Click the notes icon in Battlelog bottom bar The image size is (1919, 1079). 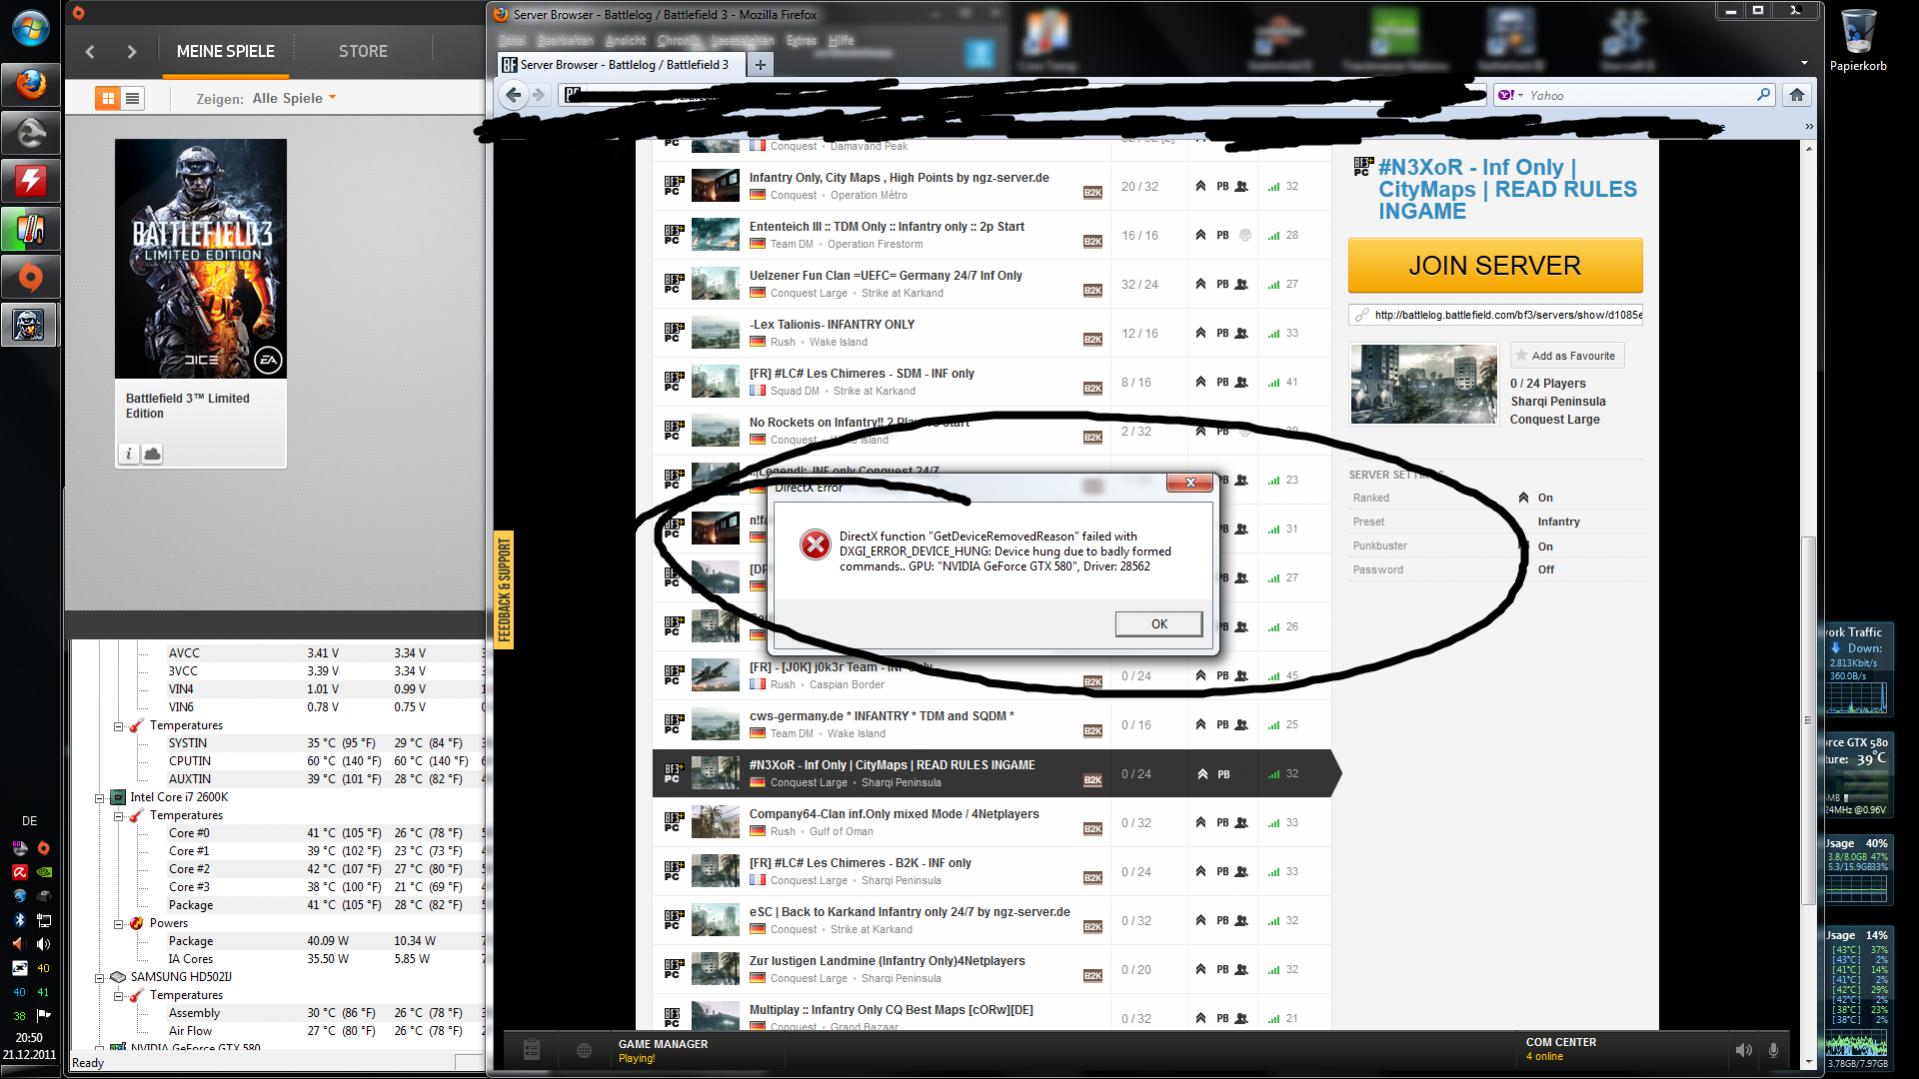click(x=532, y=1049)
